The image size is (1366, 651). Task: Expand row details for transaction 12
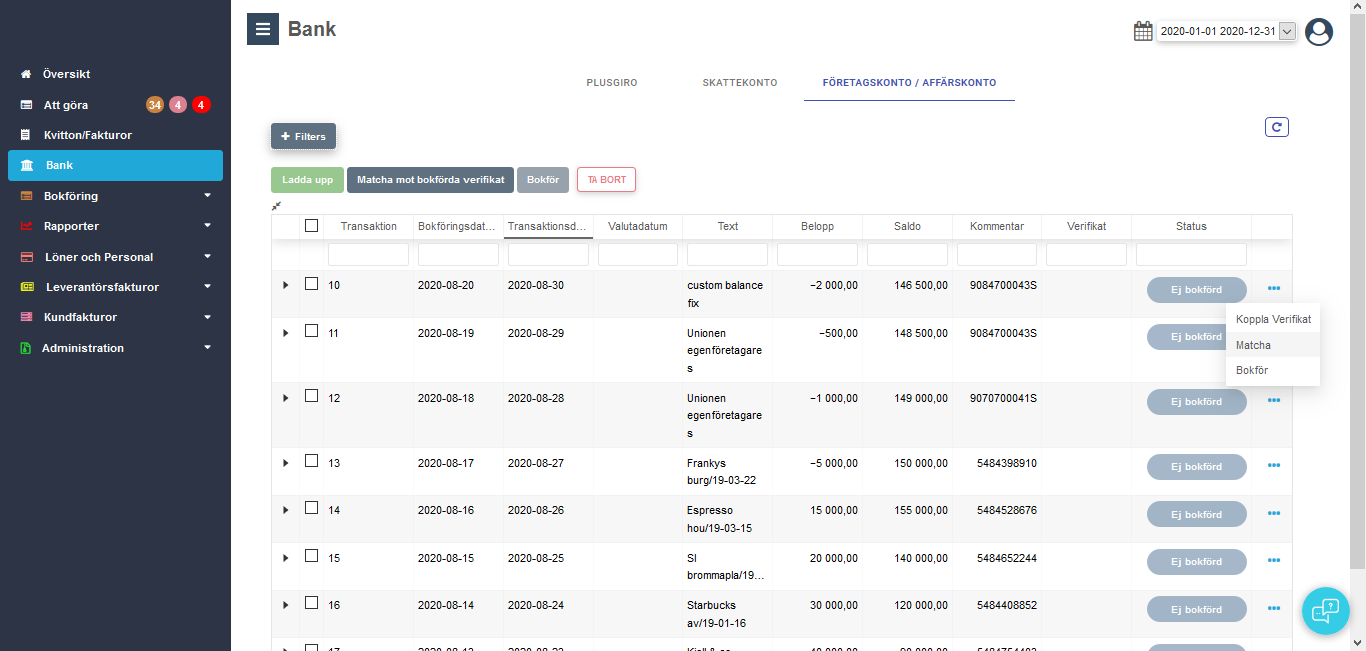pos(285,398)
